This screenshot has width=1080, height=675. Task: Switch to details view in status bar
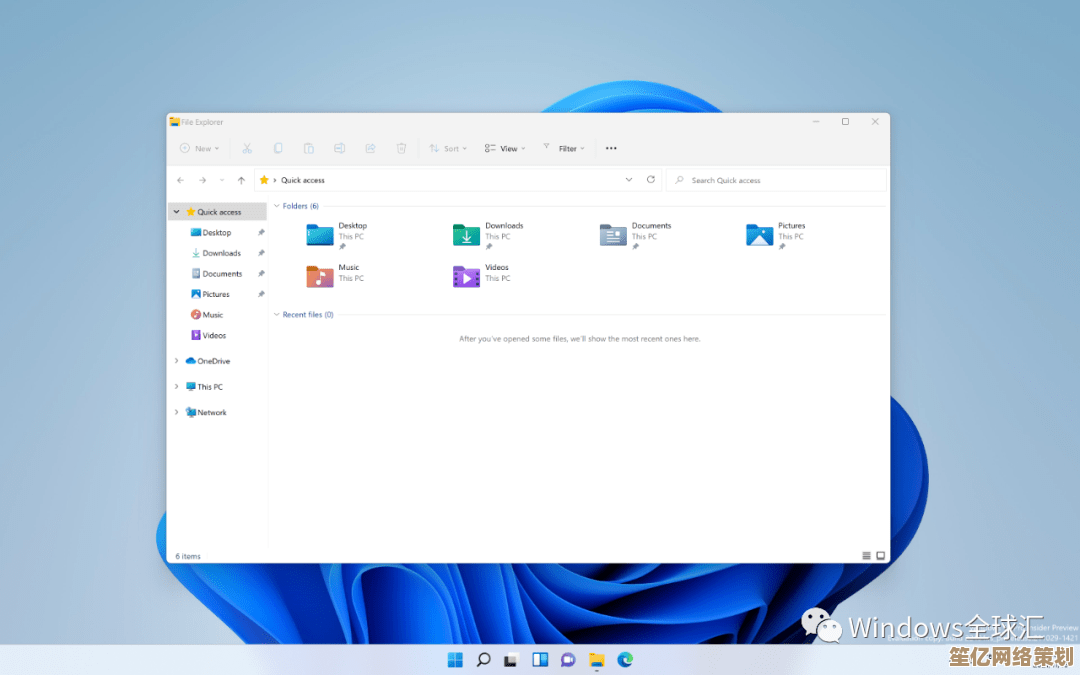866,555
